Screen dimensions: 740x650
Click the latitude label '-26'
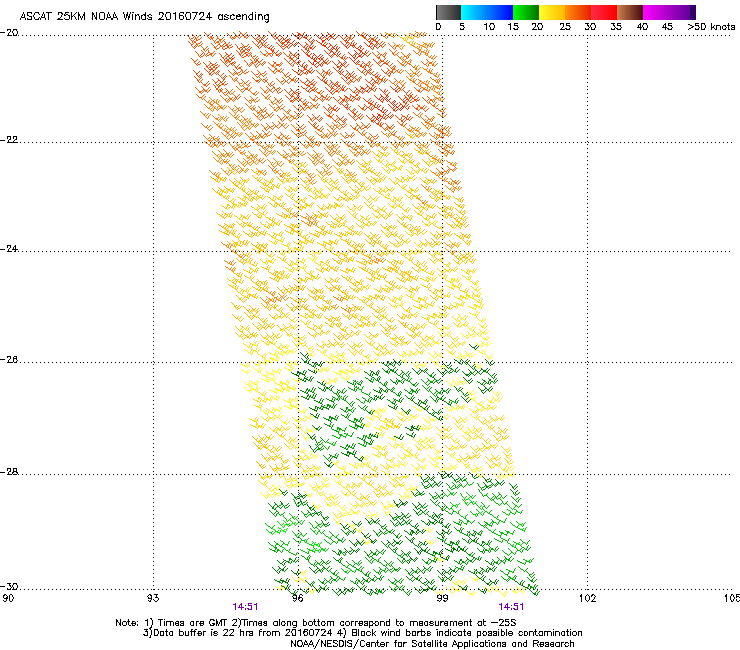pyautogui.click(x=9, y=360)
